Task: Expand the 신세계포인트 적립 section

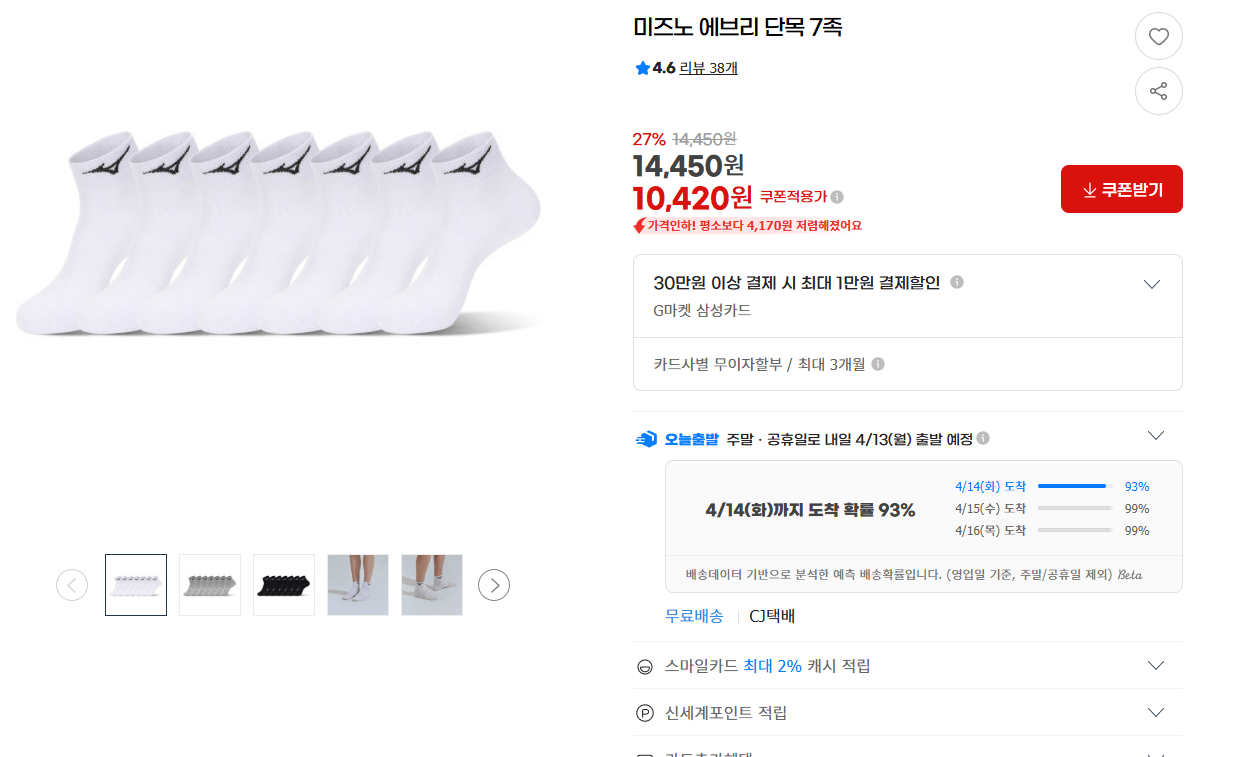Action: (1156, 712)
